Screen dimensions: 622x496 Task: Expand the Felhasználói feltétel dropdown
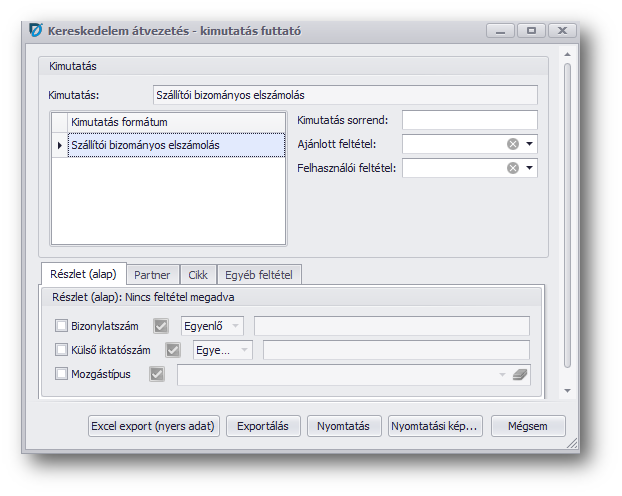pyautogui.click(x=530, y=168)
